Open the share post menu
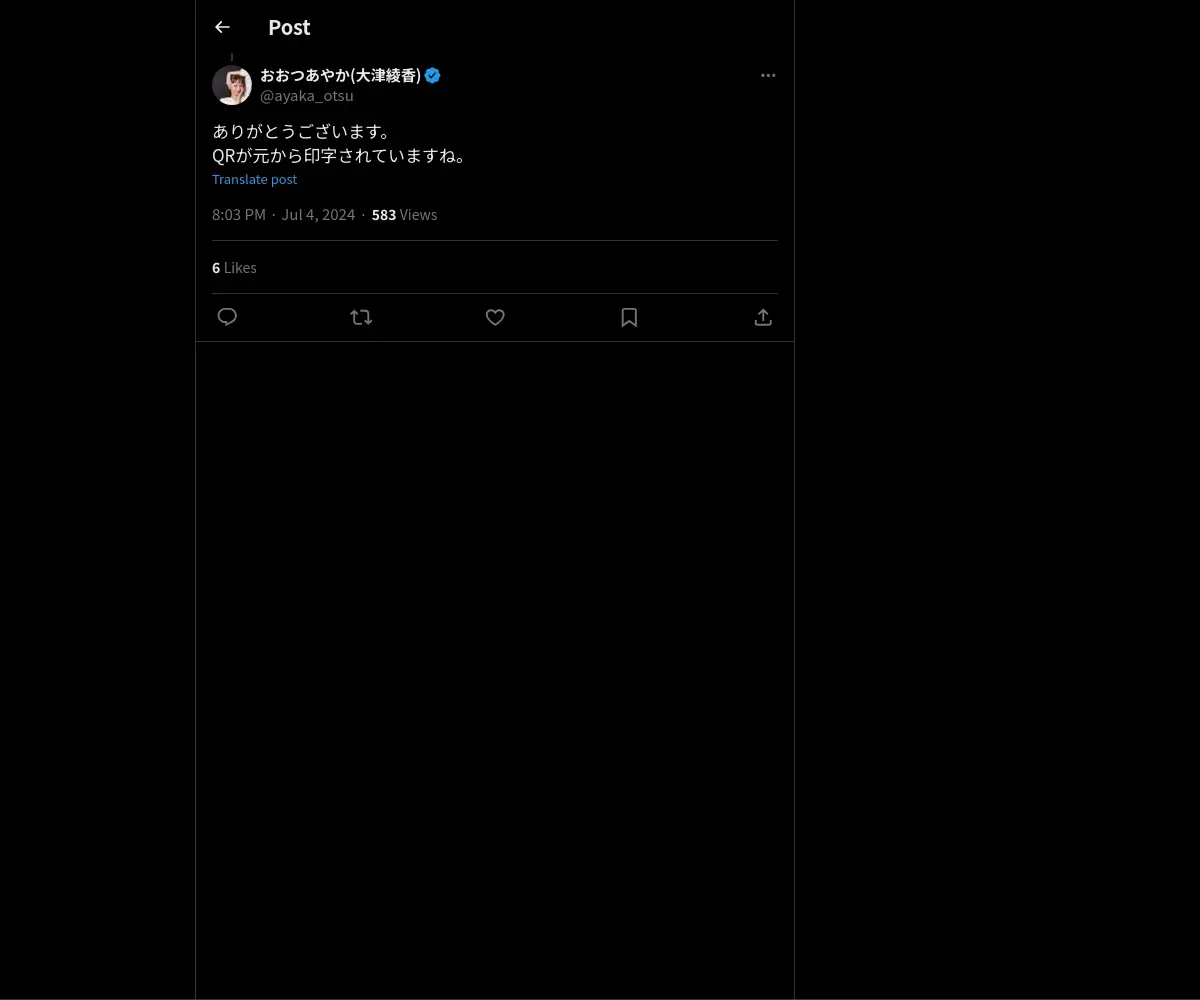The height and width of the screenshot is (1000, 1200). pyautogui.click(x=763, y=317)
